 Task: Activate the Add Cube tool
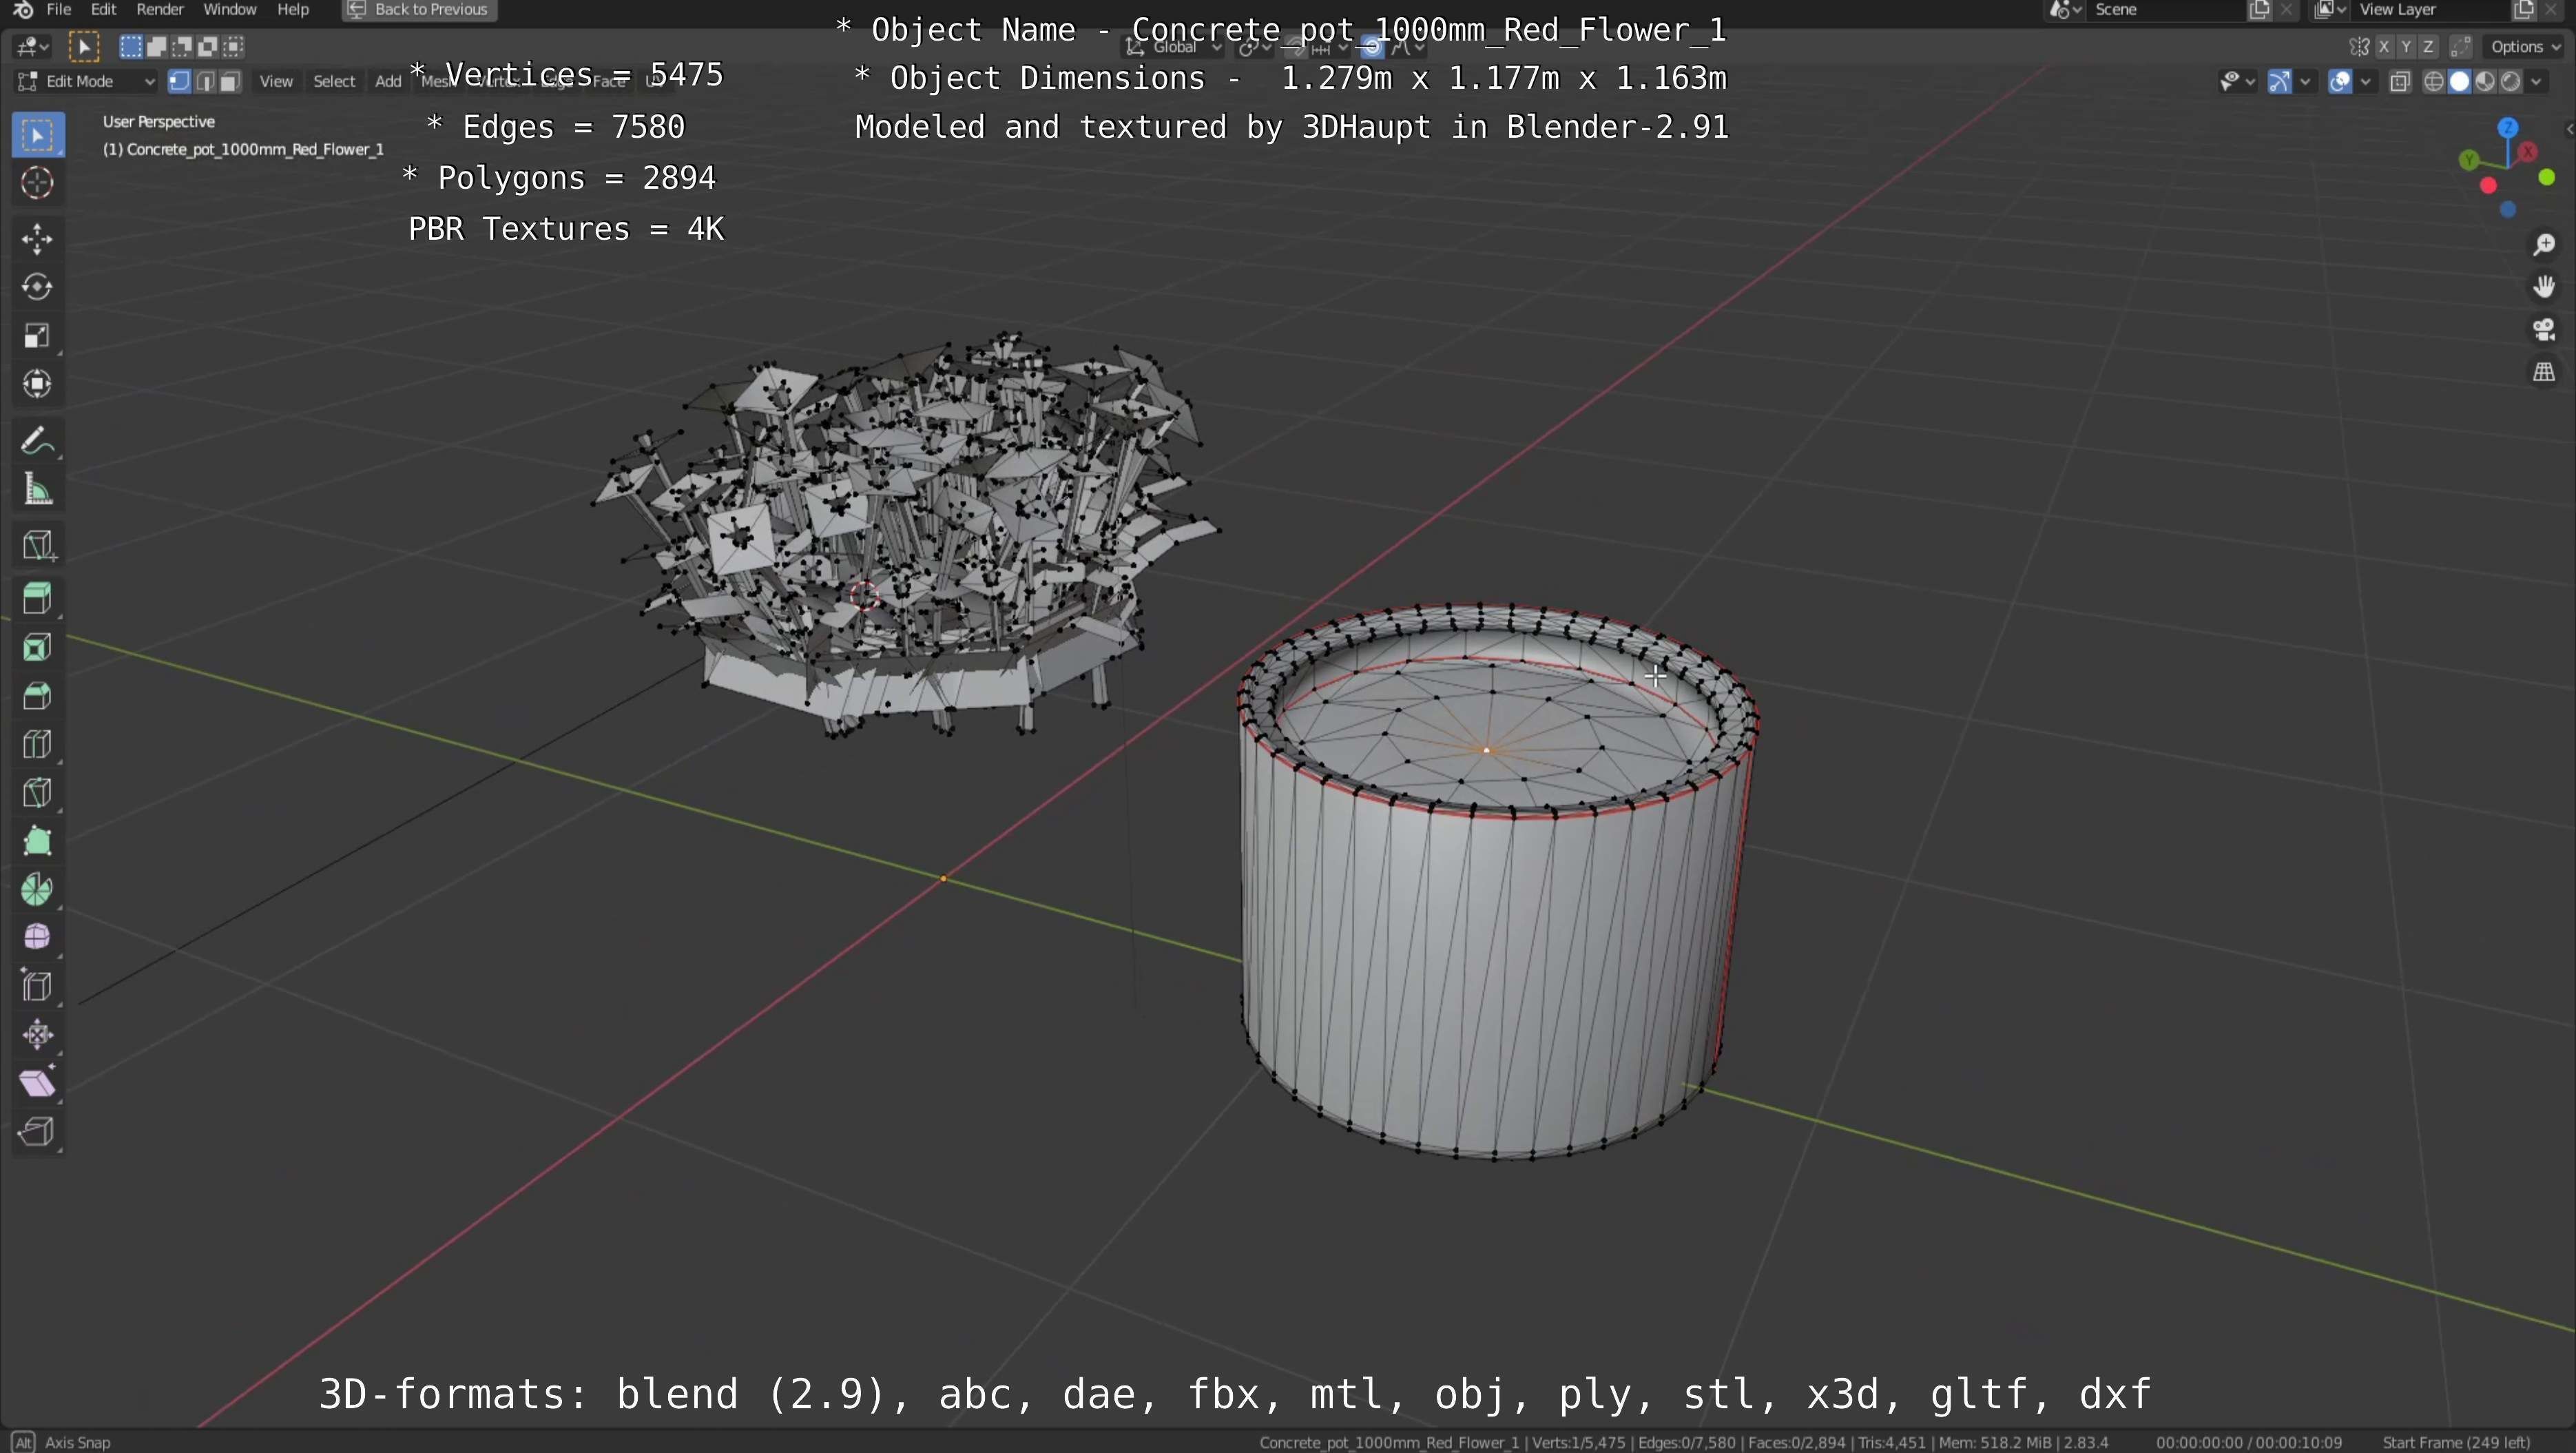point(38,545)
